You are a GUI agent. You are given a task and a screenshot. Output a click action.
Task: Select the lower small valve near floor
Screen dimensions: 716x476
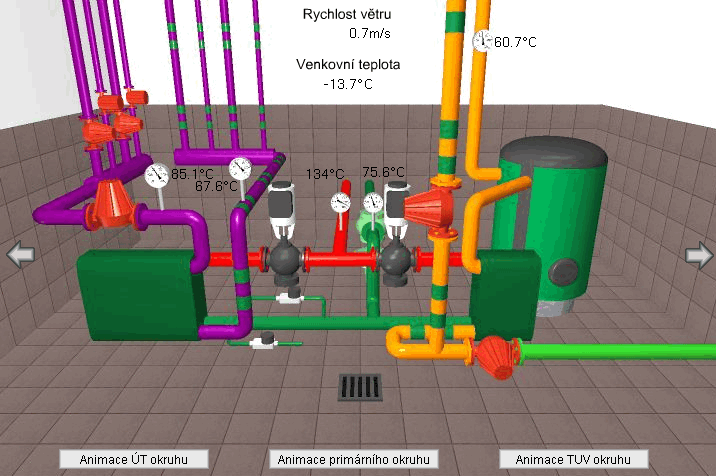click(x=264, y=341)
